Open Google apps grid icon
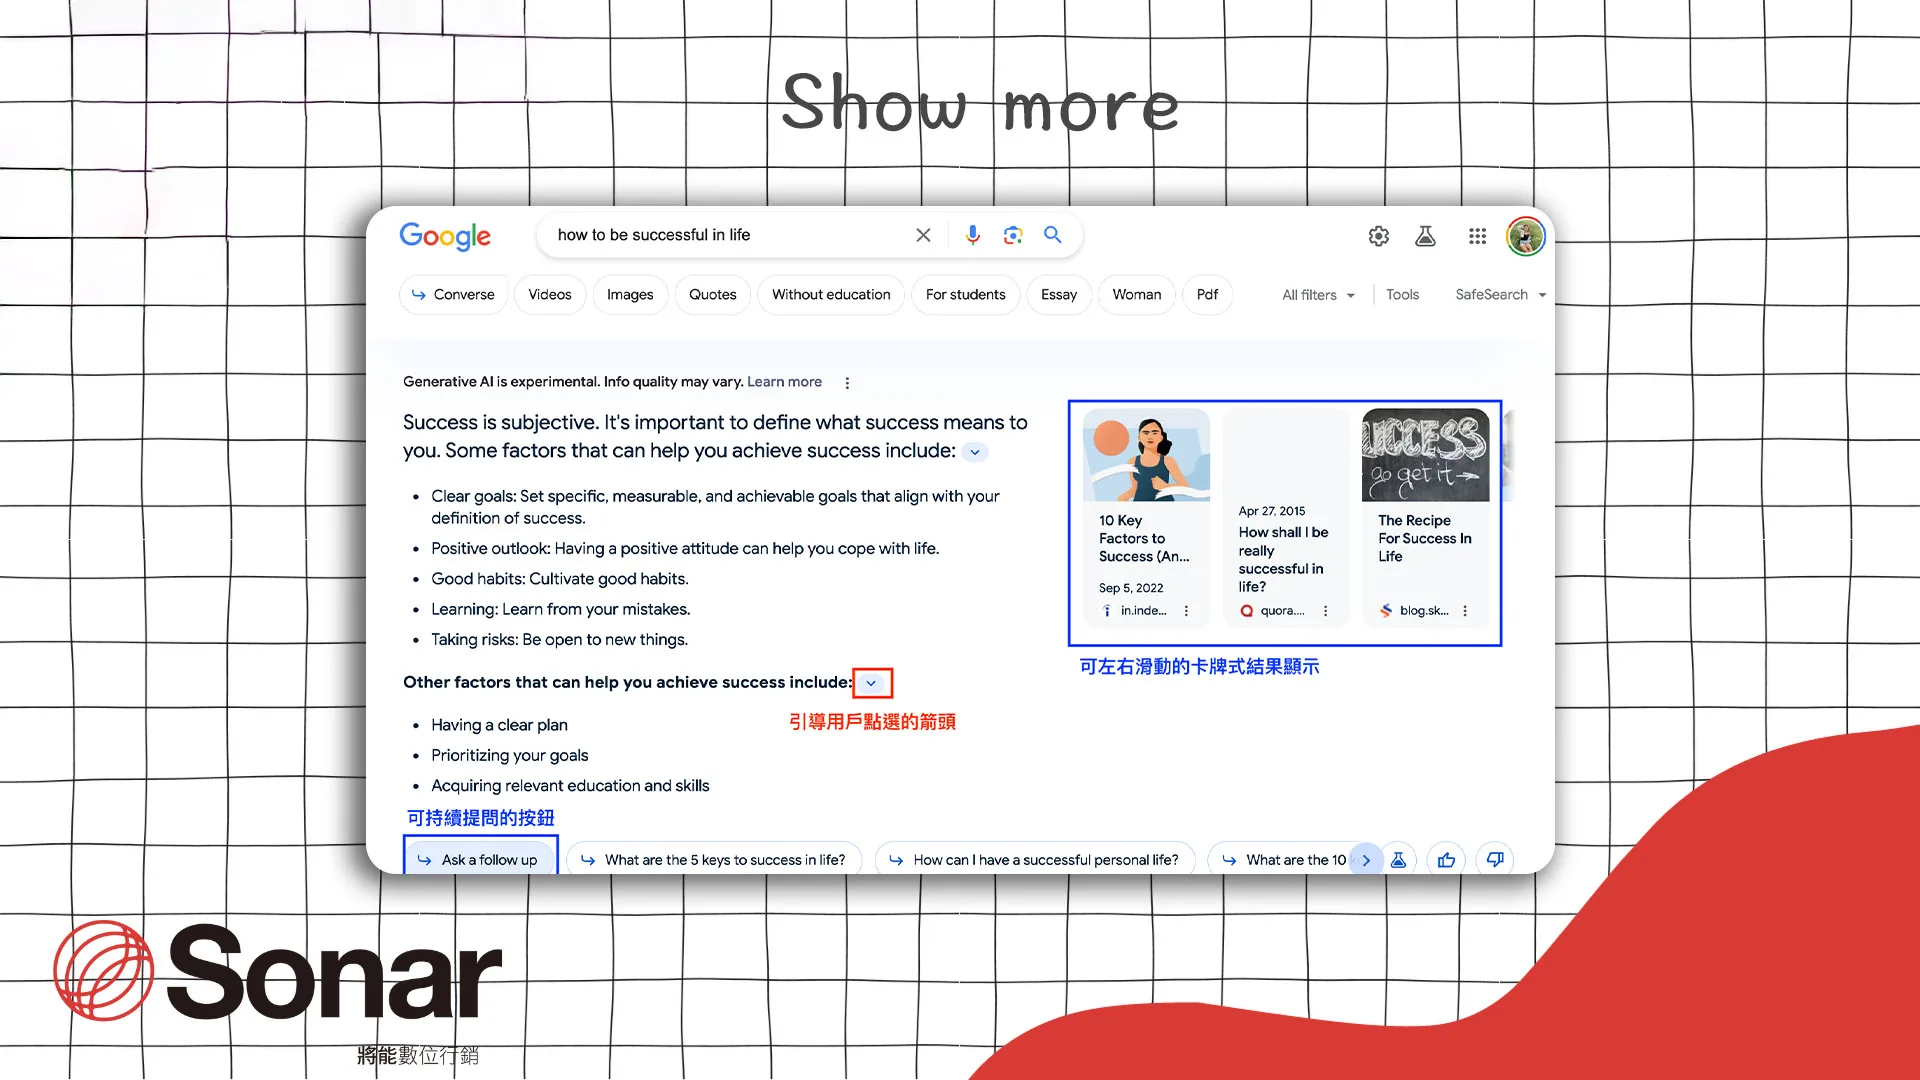Viewport: 1920px width, 1080px height. tap(1477, 236)
